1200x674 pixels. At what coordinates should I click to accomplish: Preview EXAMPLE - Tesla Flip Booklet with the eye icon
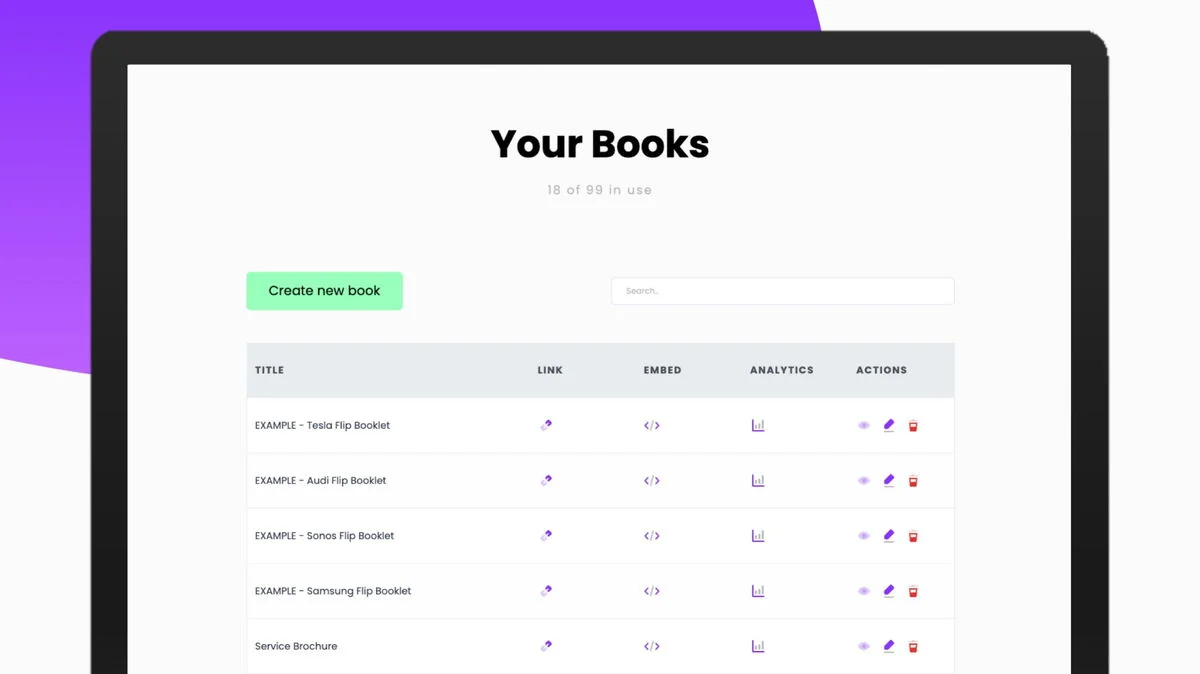click(x=863, y=424)
